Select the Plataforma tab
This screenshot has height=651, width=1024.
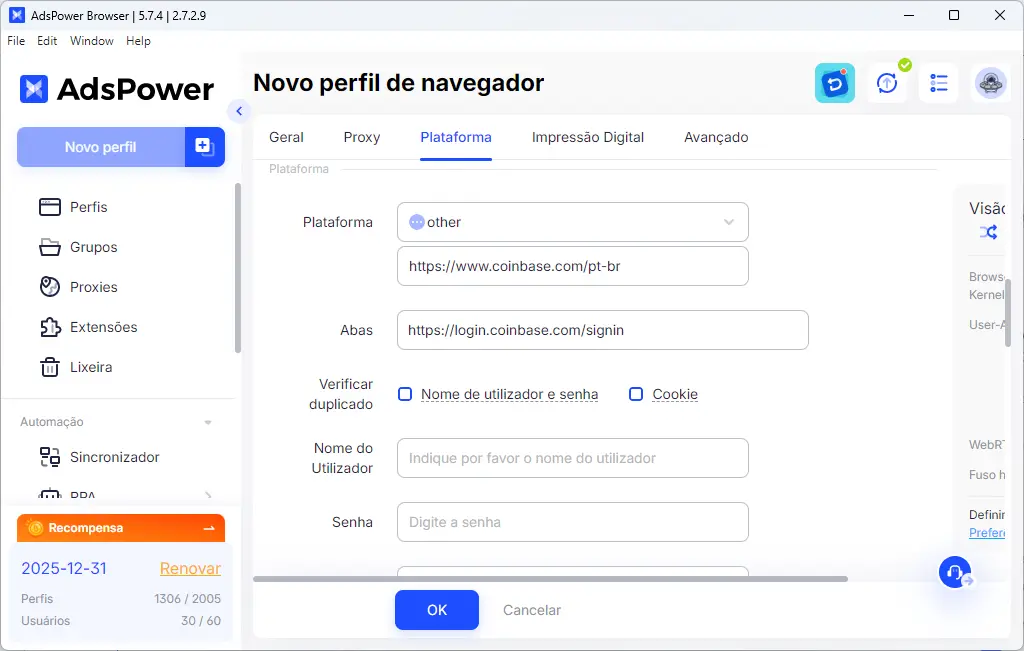tap(456, 137)
